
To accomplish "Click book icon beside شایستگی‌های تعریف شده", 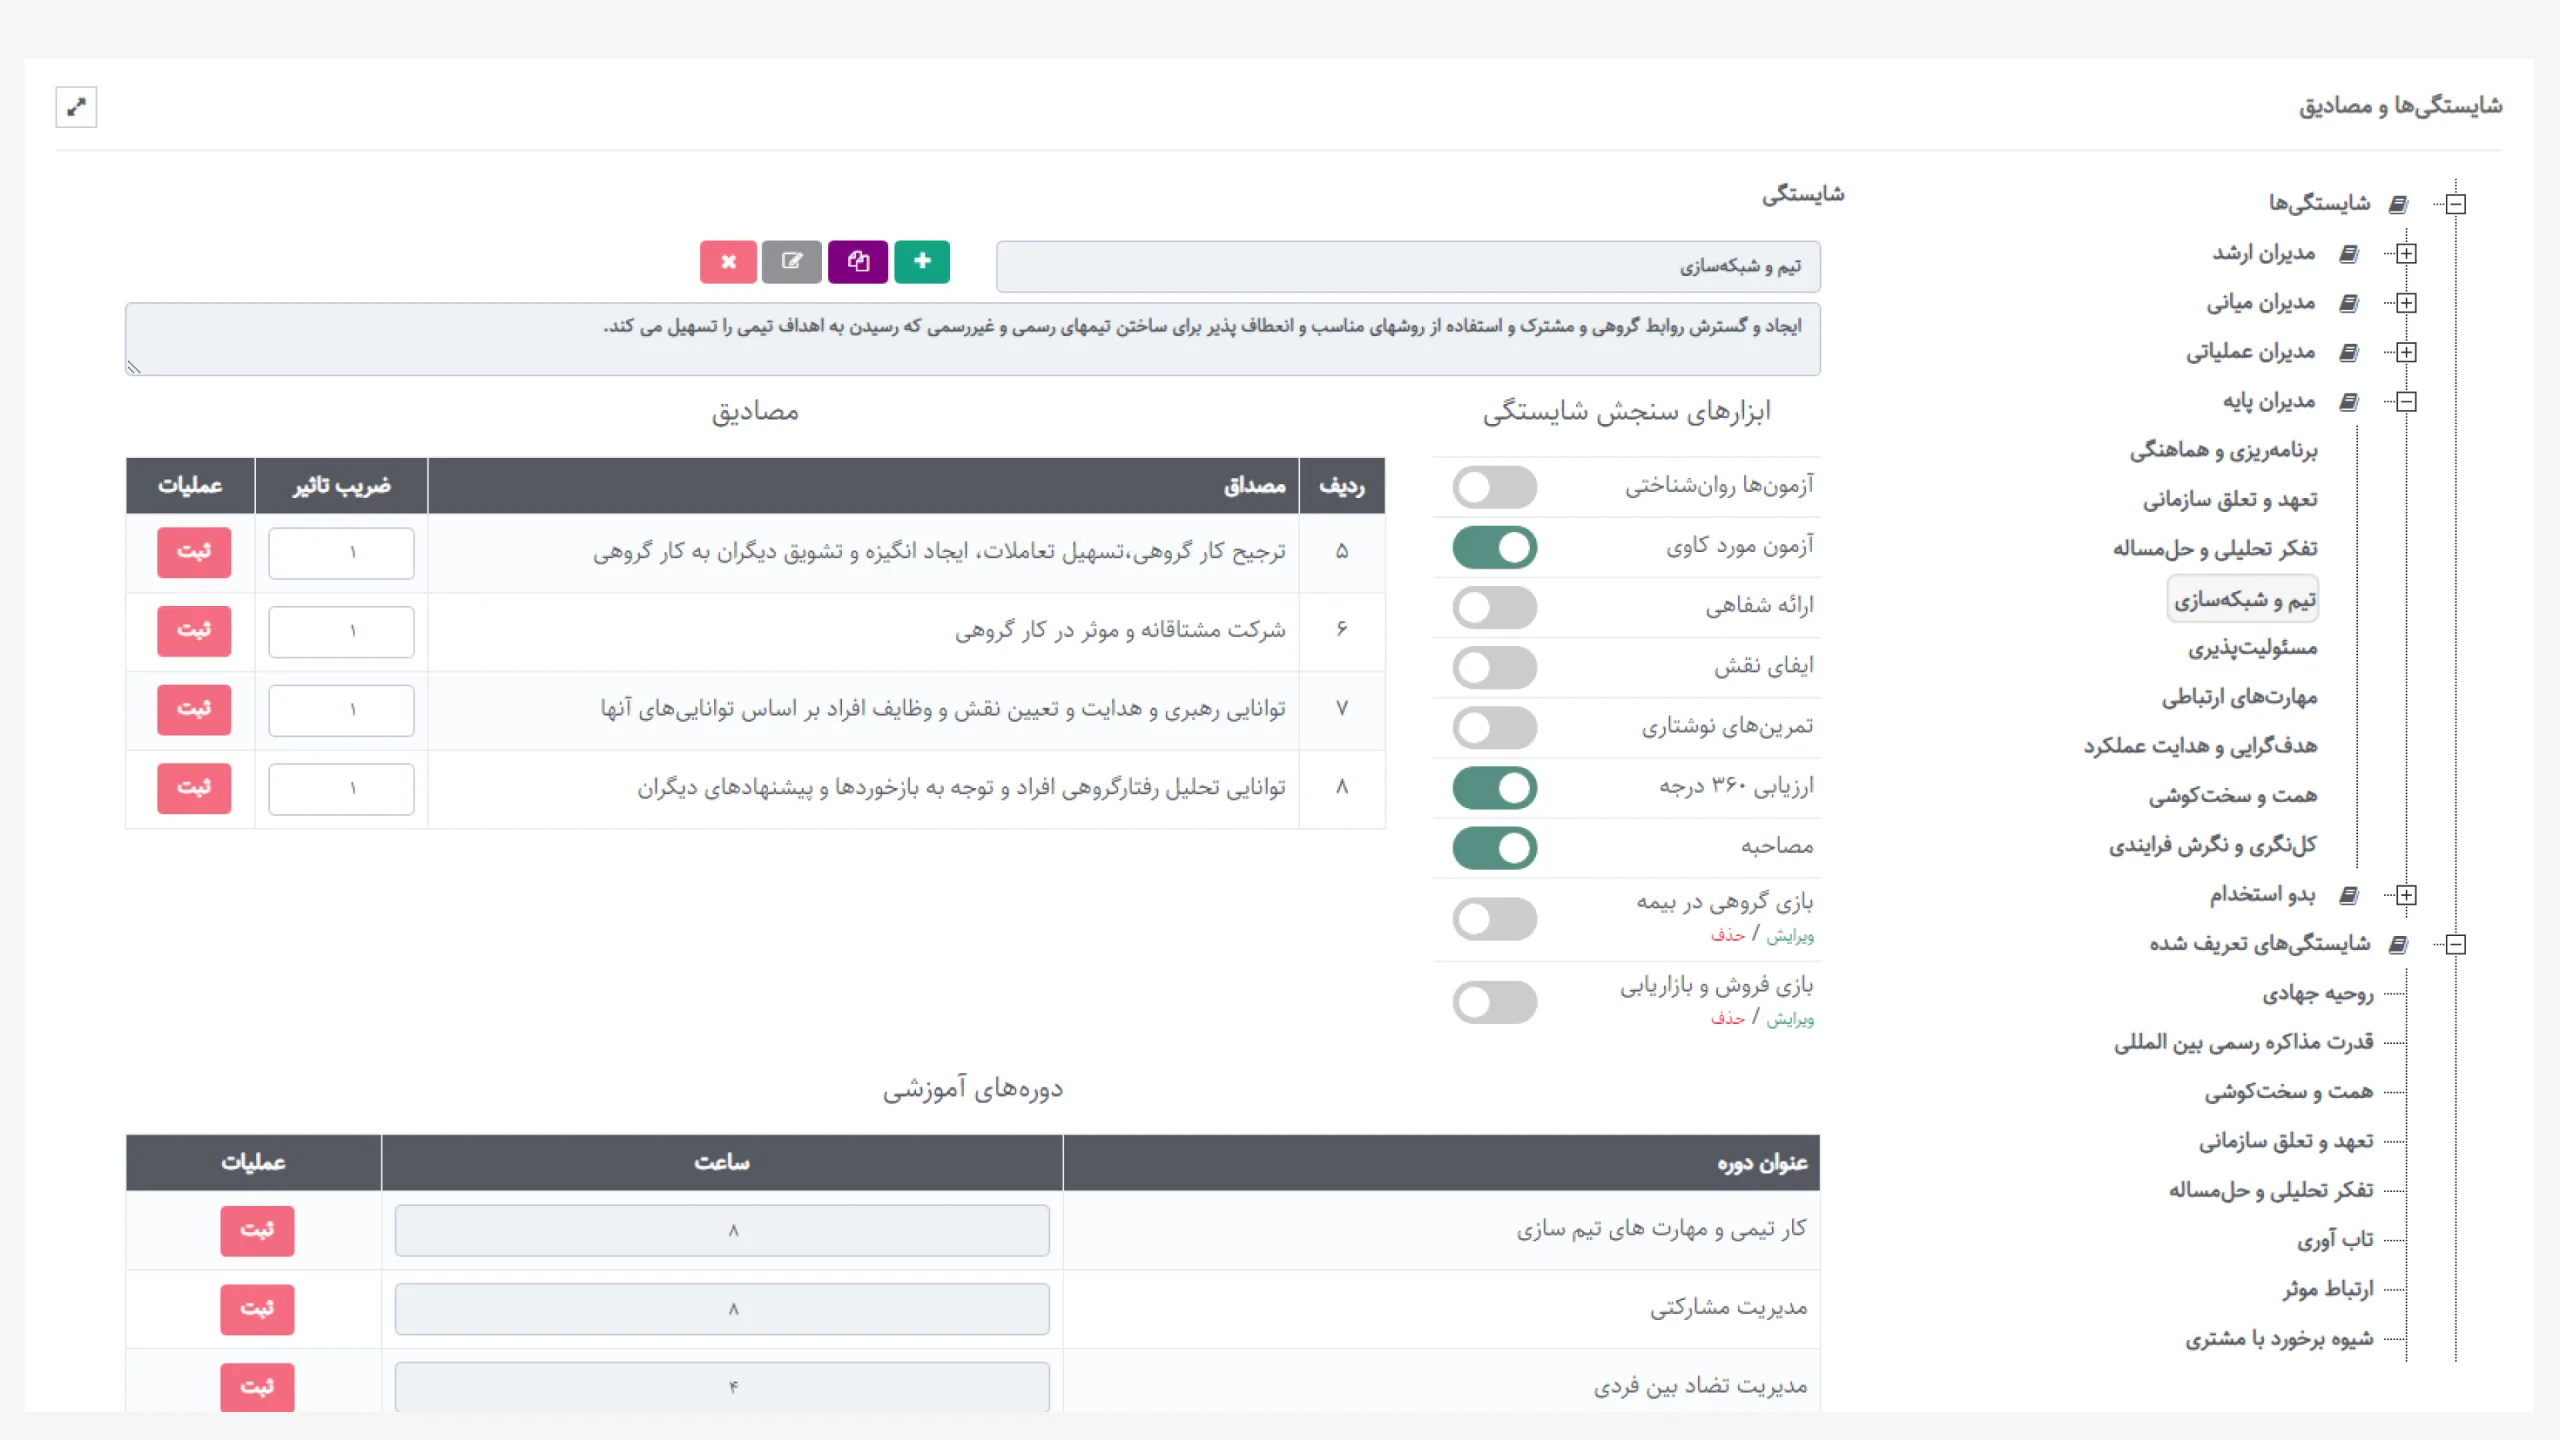I will pos(2398,944).
